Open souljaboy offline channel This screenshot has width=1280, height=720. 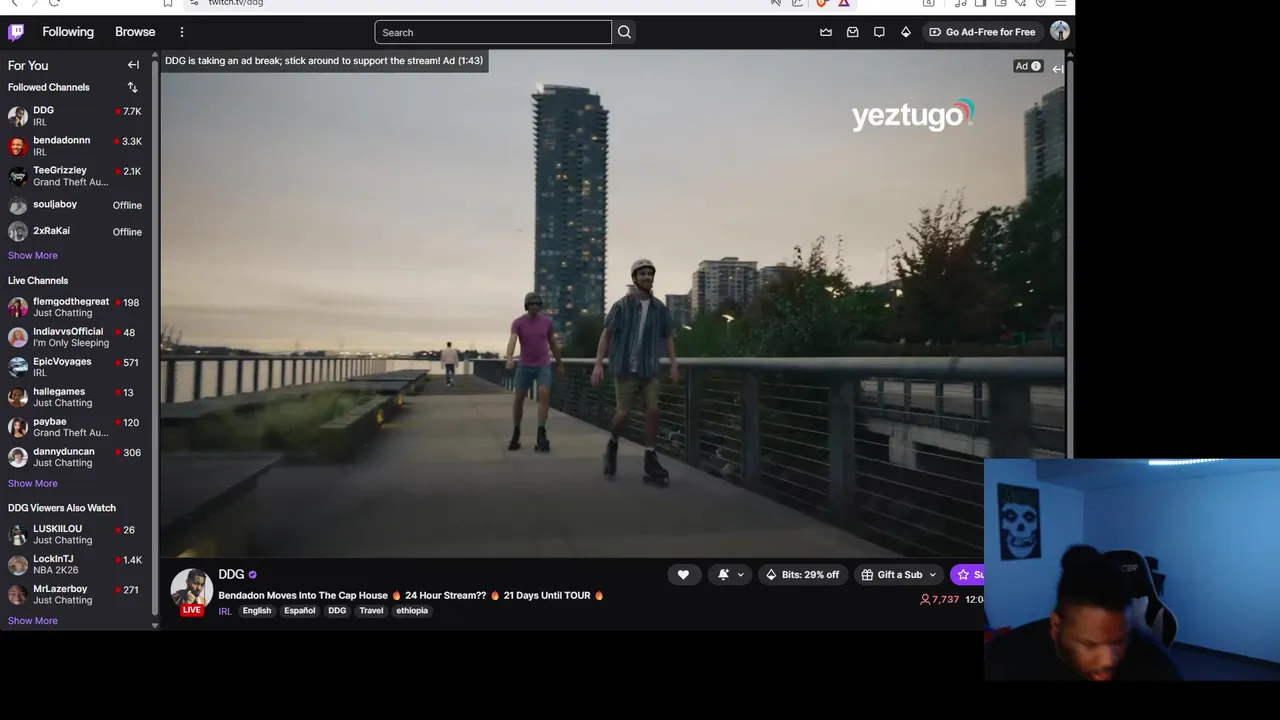pos(75,205)
